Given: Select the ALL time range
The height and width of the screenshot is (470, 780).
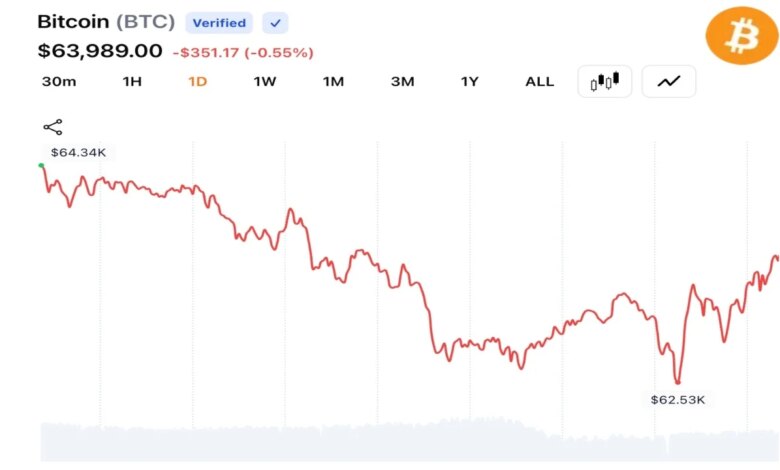Looking at the screenshot, I should (x=540, y=82).
